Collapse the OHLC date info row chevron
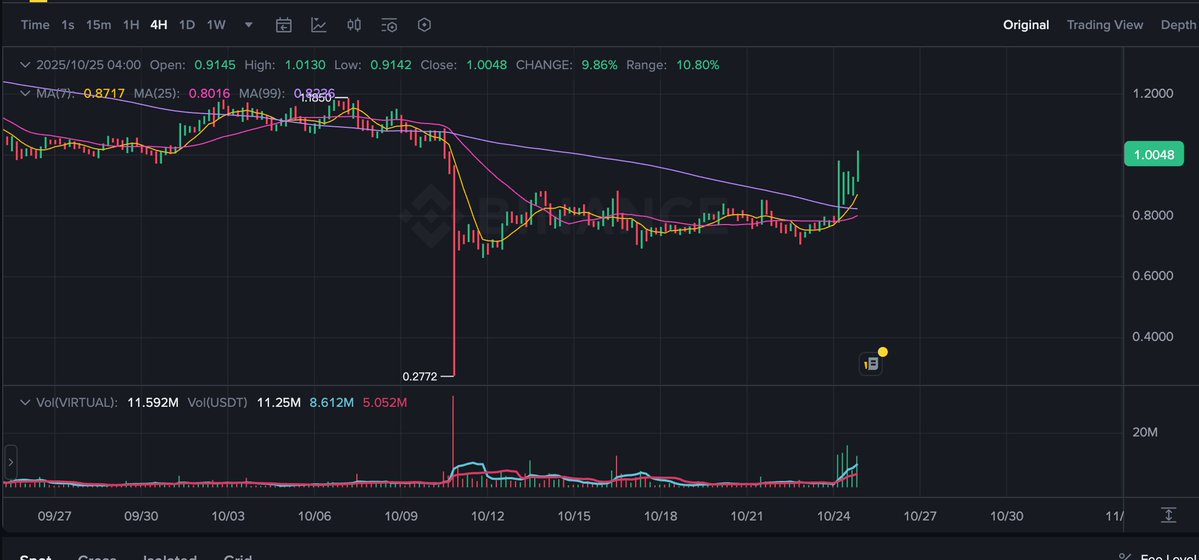 [25, 65]
